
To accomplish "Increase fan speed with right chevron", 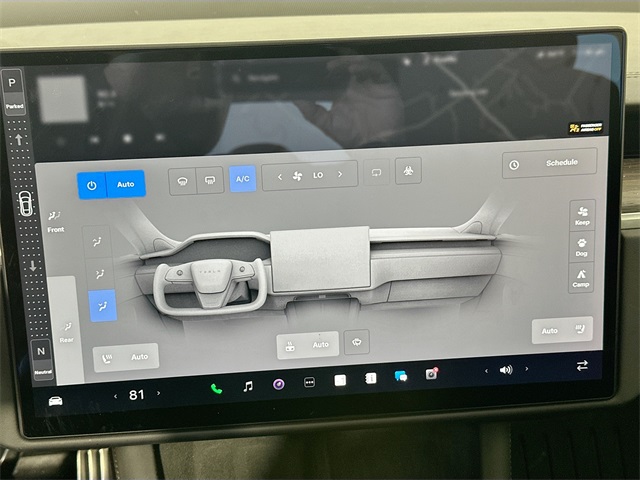I will tap(341, 175).
